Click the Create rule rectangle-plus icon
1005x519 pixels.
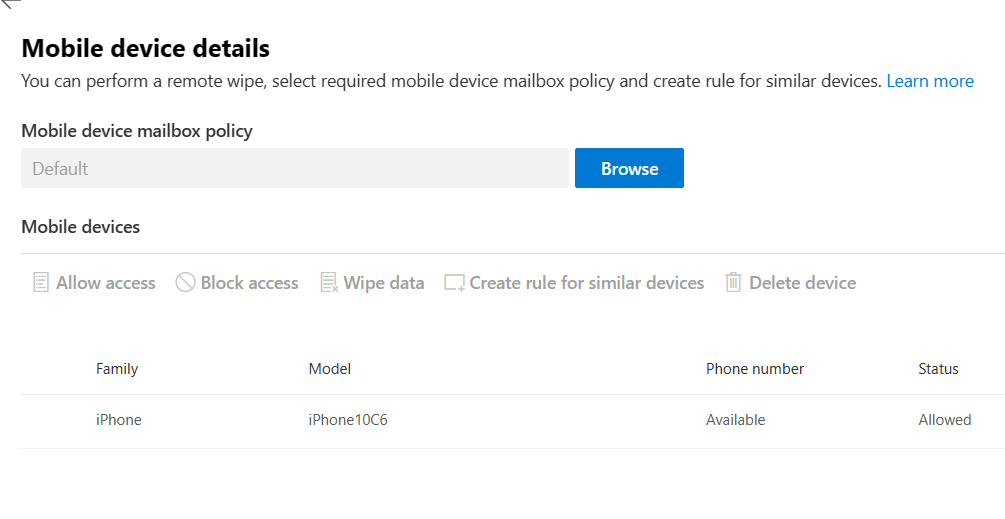(x=455, y=283)
